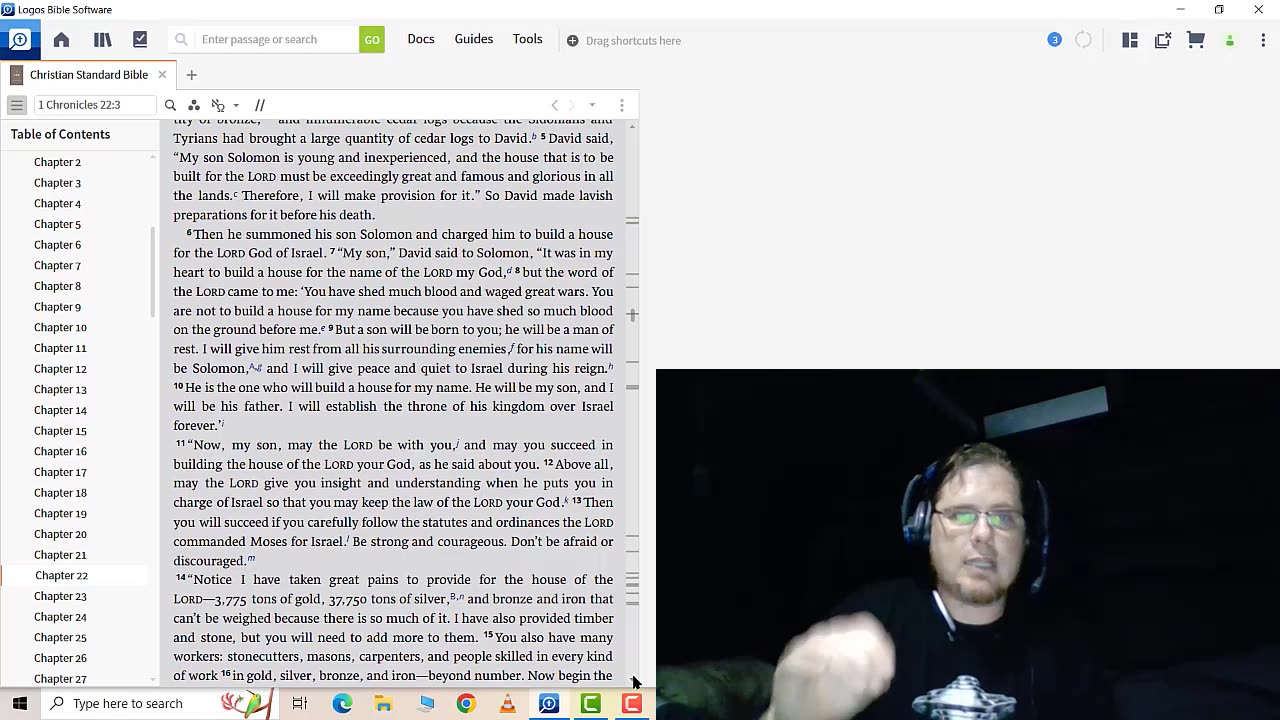Select Chapter 23 in table of contents
This screenshot has width=1280, height=720.
pyautogui.click(x=60, y=596)
